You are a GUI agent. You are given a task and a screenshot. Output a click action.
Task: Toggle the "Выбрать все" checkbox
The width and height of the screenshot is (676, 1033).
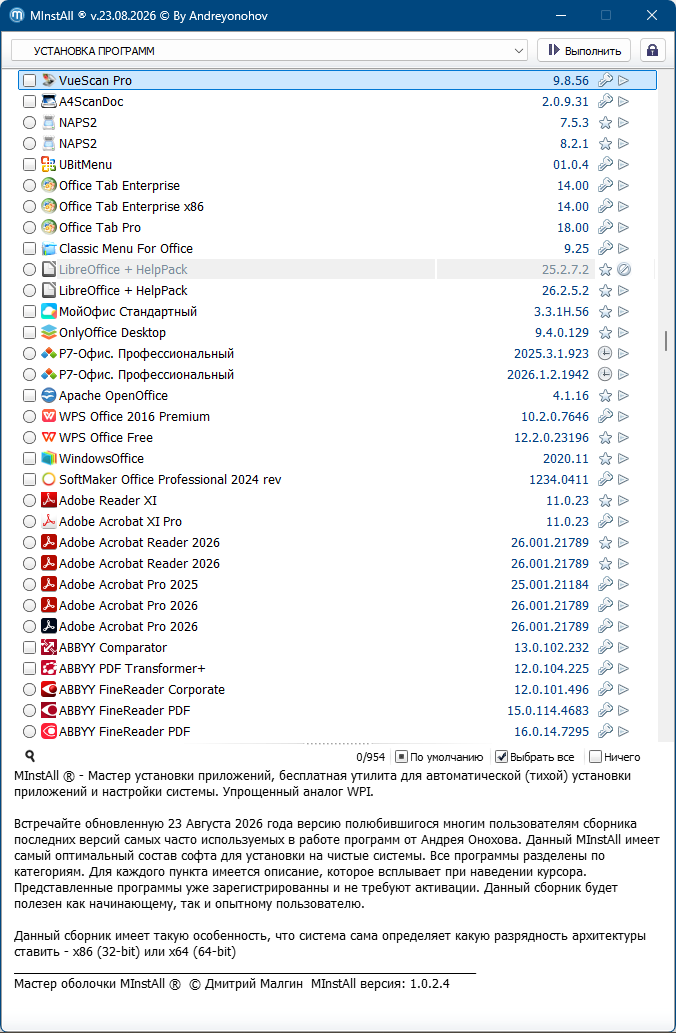(501, 757)
